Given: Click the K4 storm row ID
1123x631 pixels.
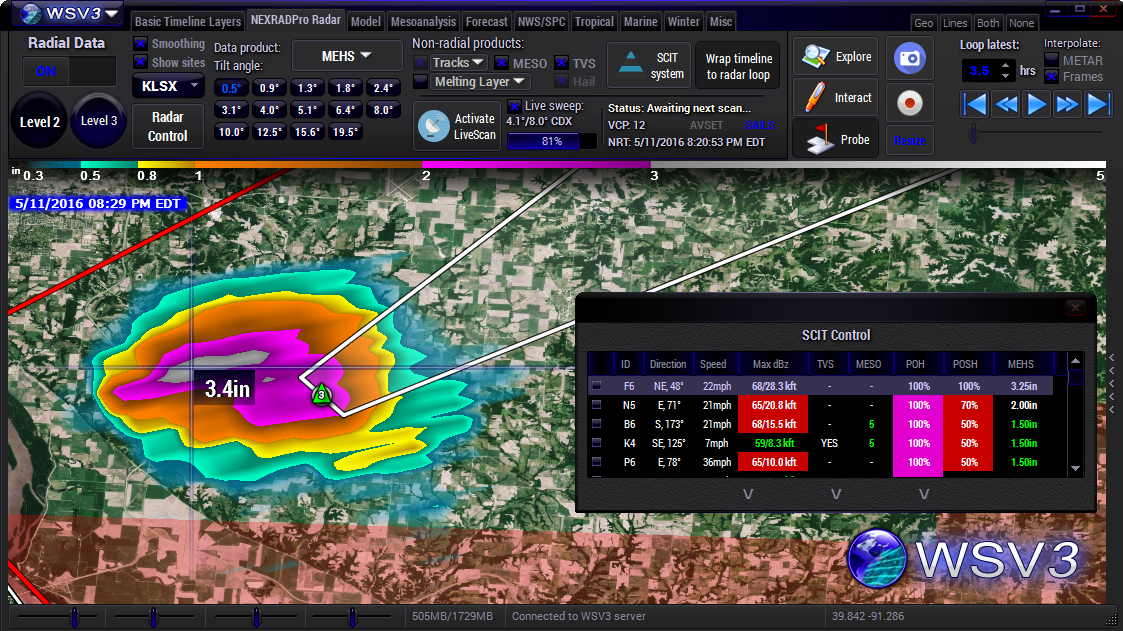Looking at the screenshot, I should [x=629, y=443].
